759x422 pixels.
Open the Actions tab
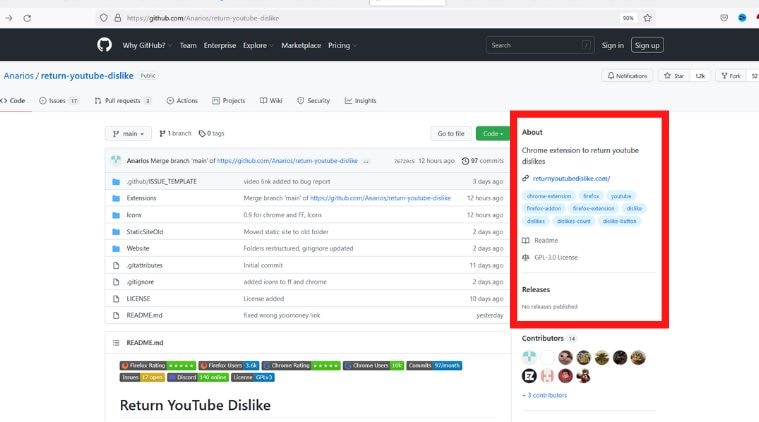182,101
